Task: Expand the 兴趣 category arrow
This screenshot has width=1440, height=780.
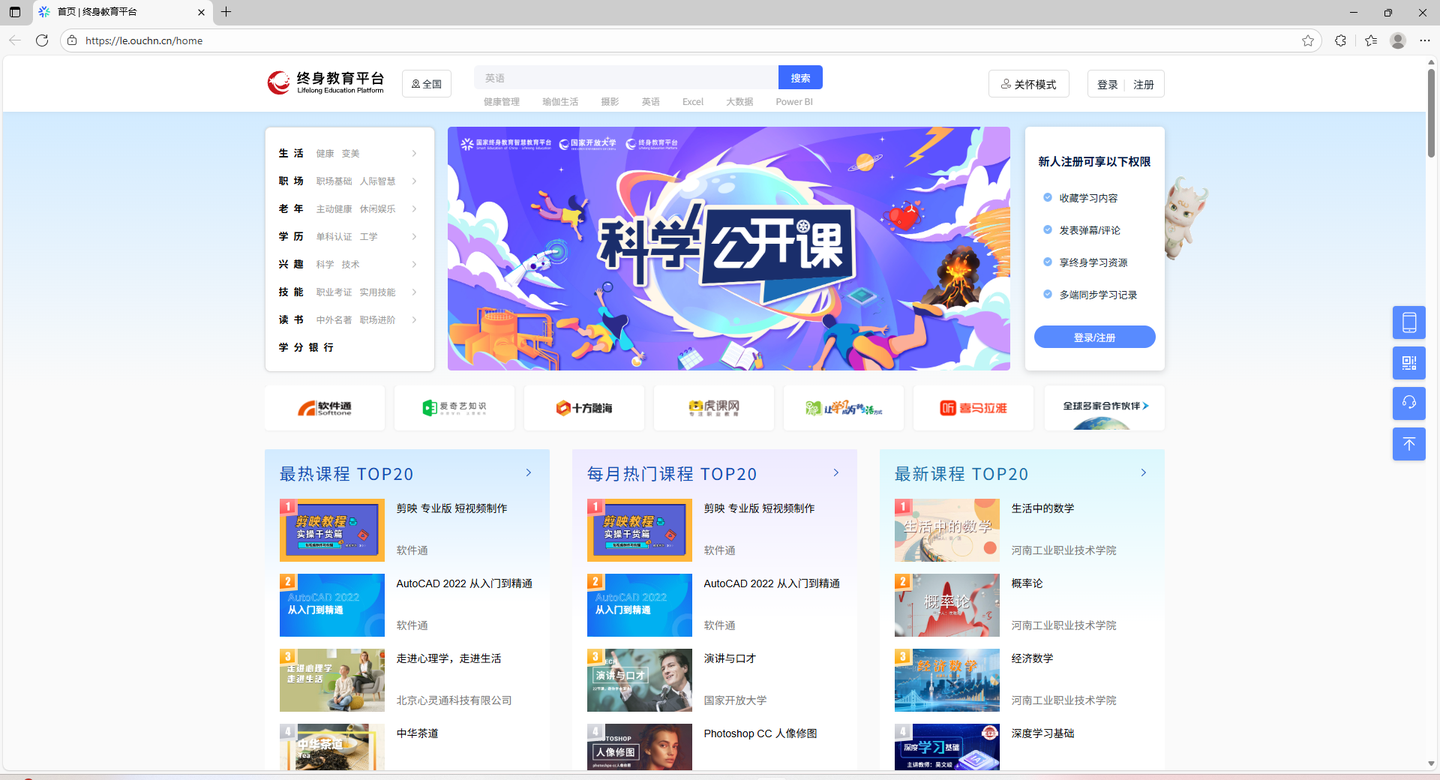Action: (414, 264)
